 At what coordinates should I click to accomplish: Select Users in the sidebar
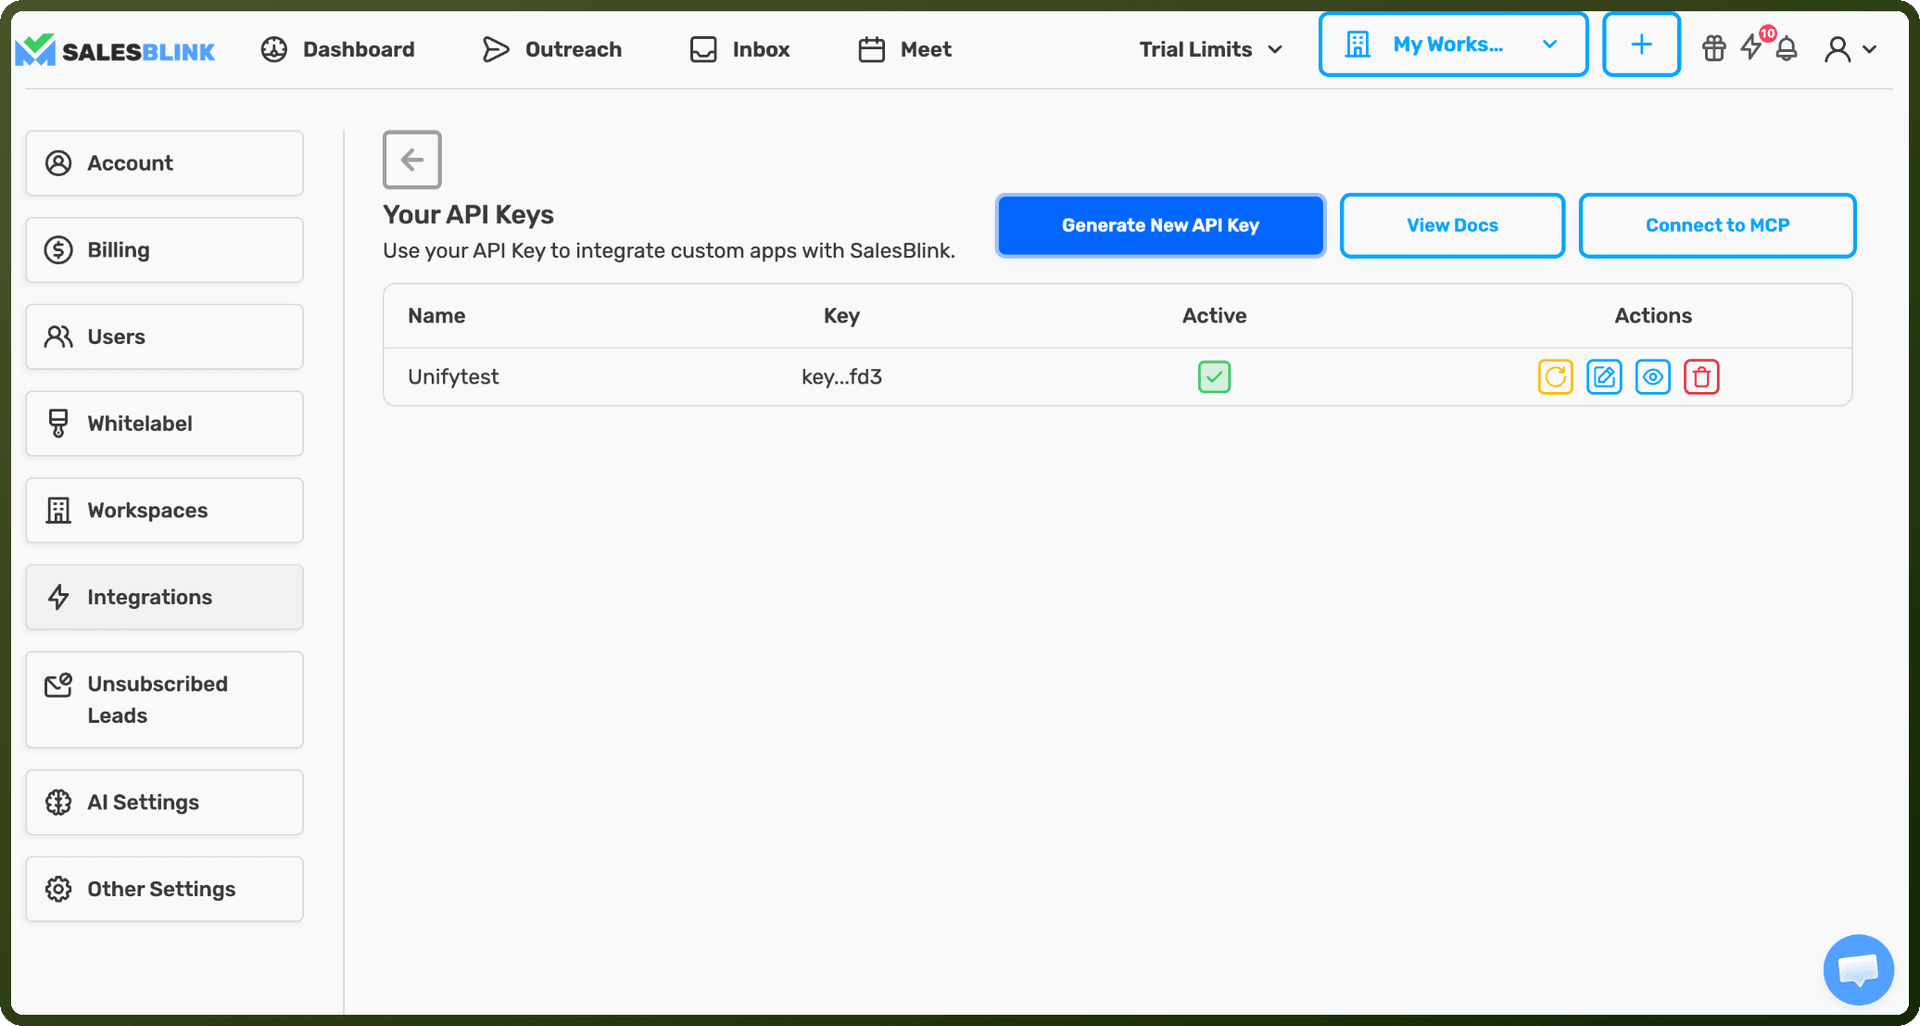click(165, 337)
